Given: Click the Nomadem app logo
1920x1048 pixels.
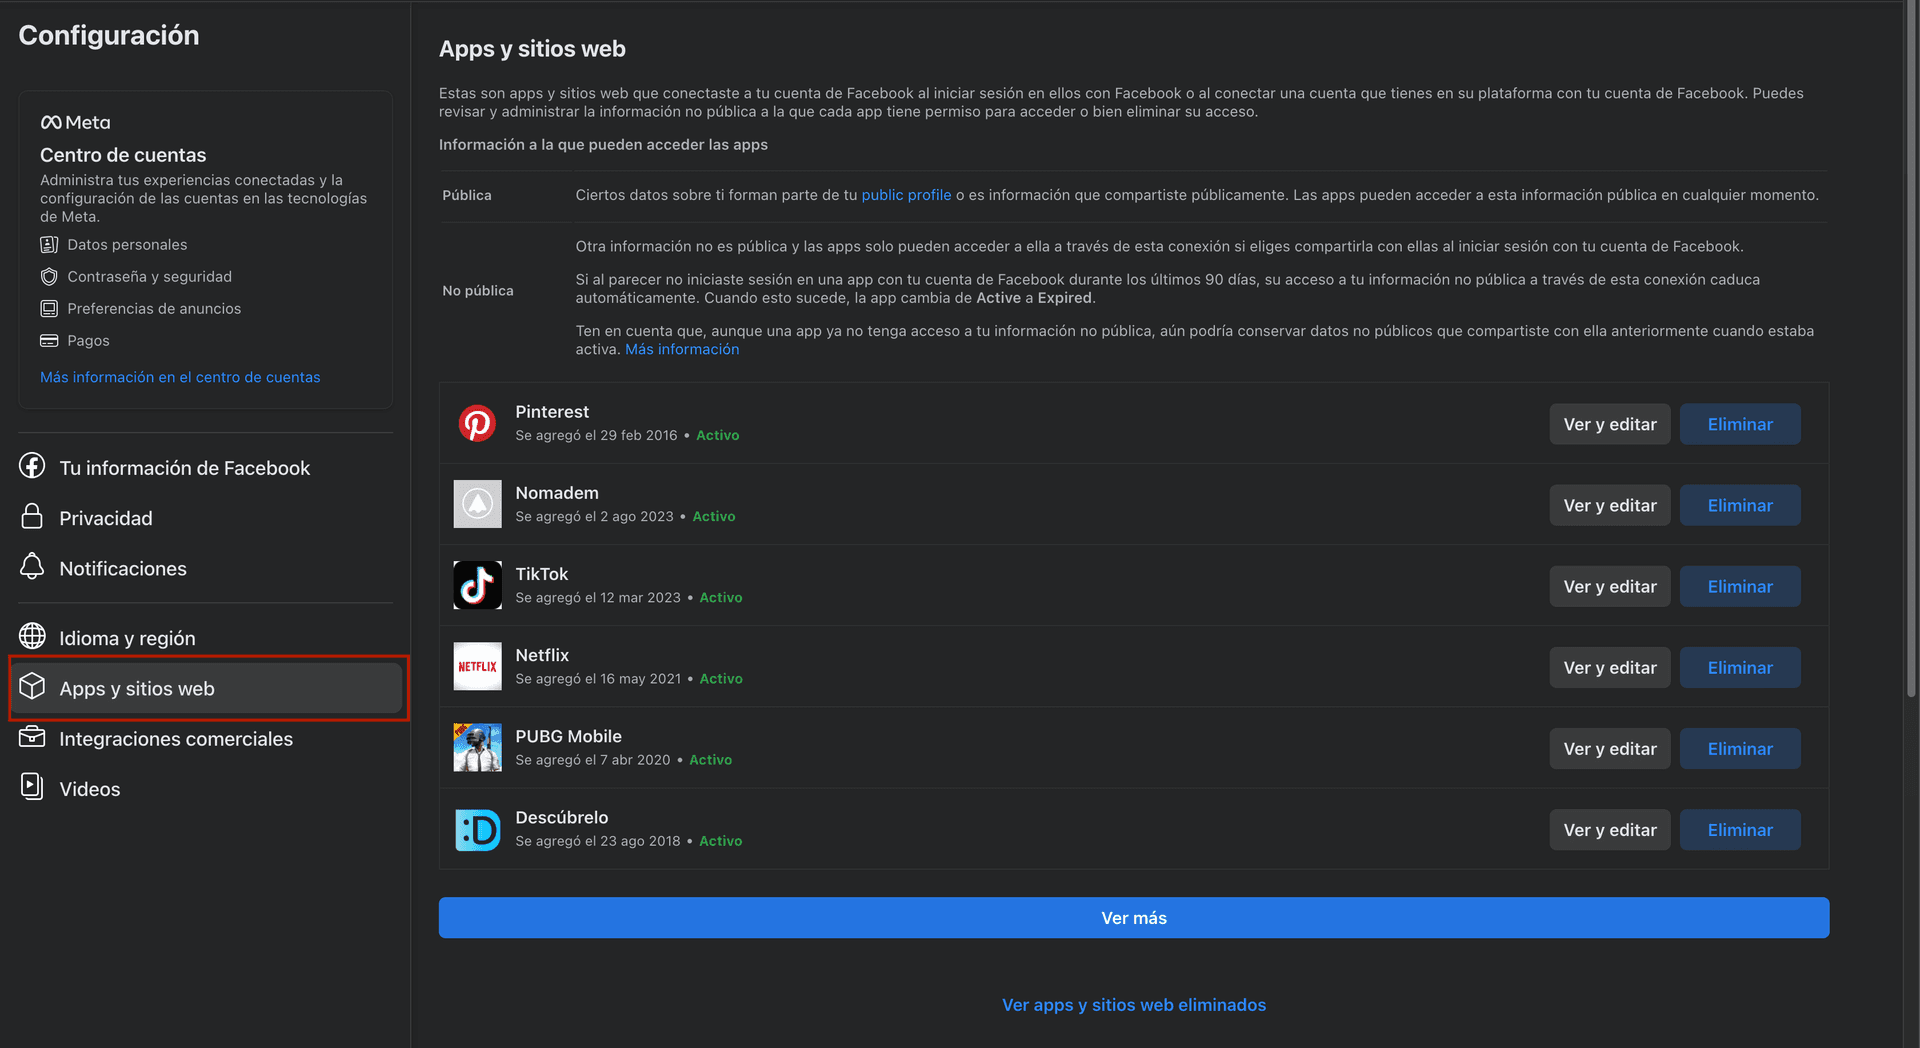Looking at the screenshot, I should tap(477, 504).
